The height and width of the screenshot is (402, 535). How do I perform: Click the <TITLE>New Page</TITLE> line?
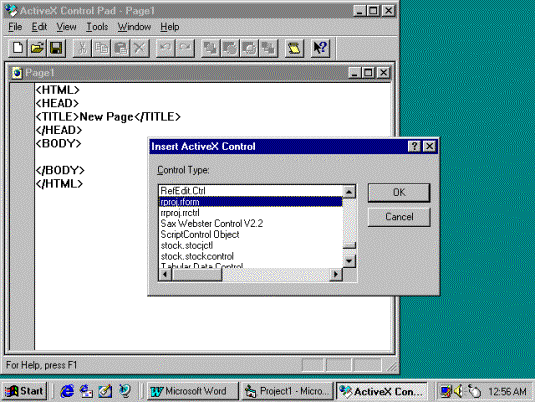pos(108,117)
